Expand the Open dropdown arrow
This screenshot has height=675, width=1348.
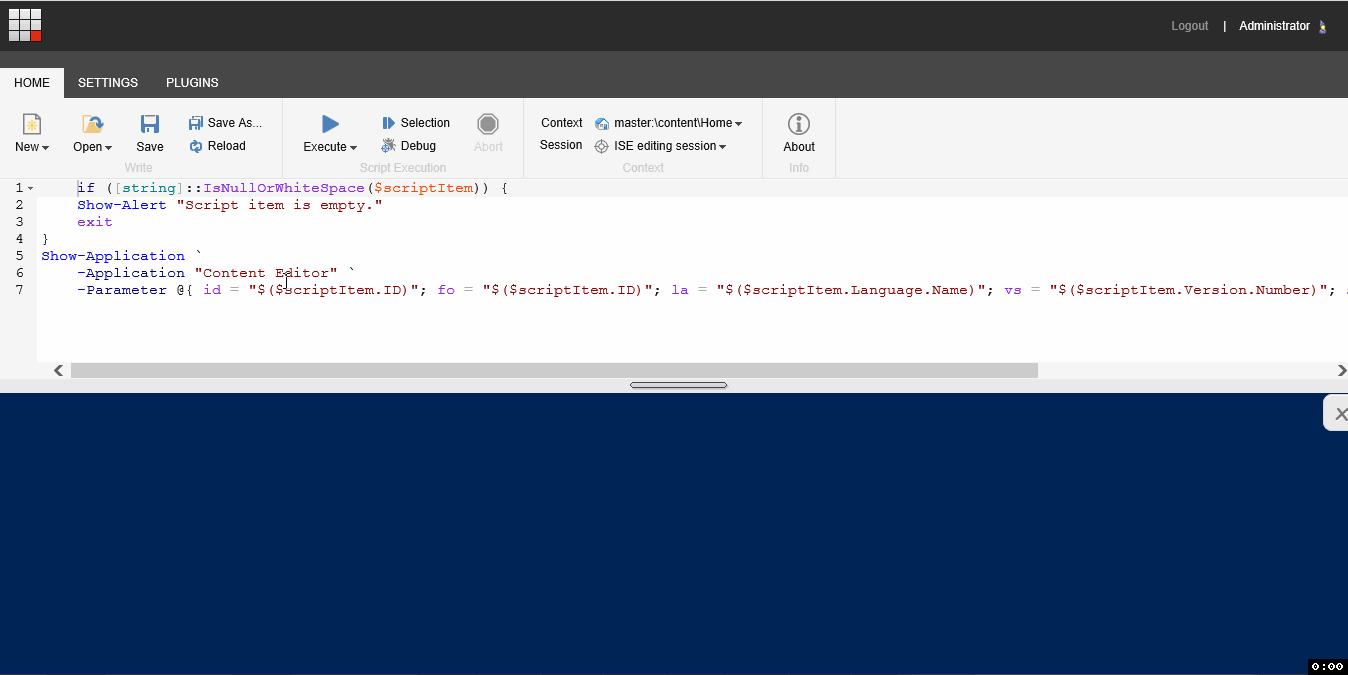coord(108,148)
